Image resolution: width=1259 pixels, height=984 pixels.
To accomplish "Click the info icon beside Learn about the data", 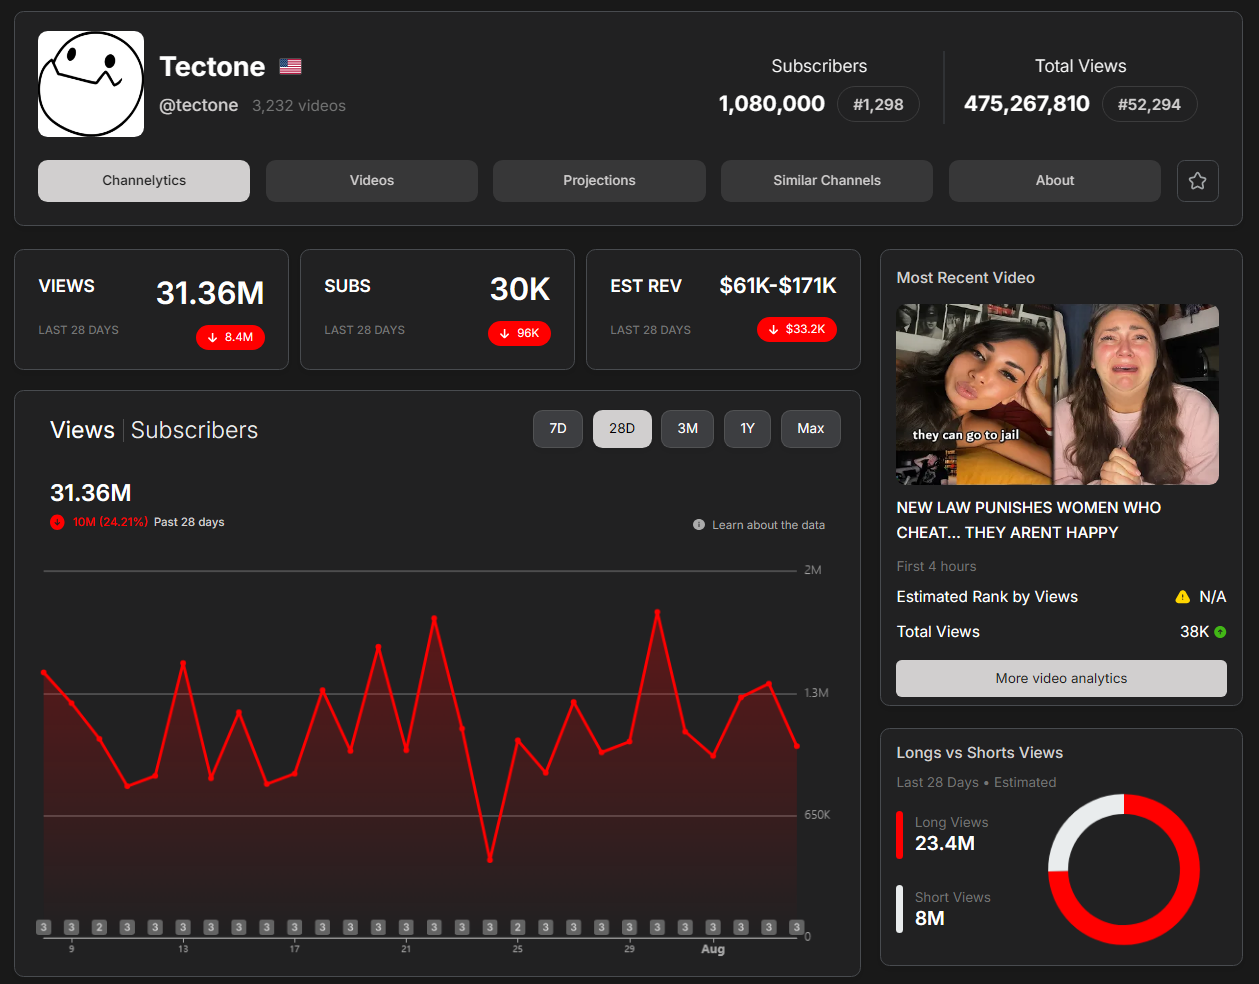I will pyautogui.click(x=699, y=525).
